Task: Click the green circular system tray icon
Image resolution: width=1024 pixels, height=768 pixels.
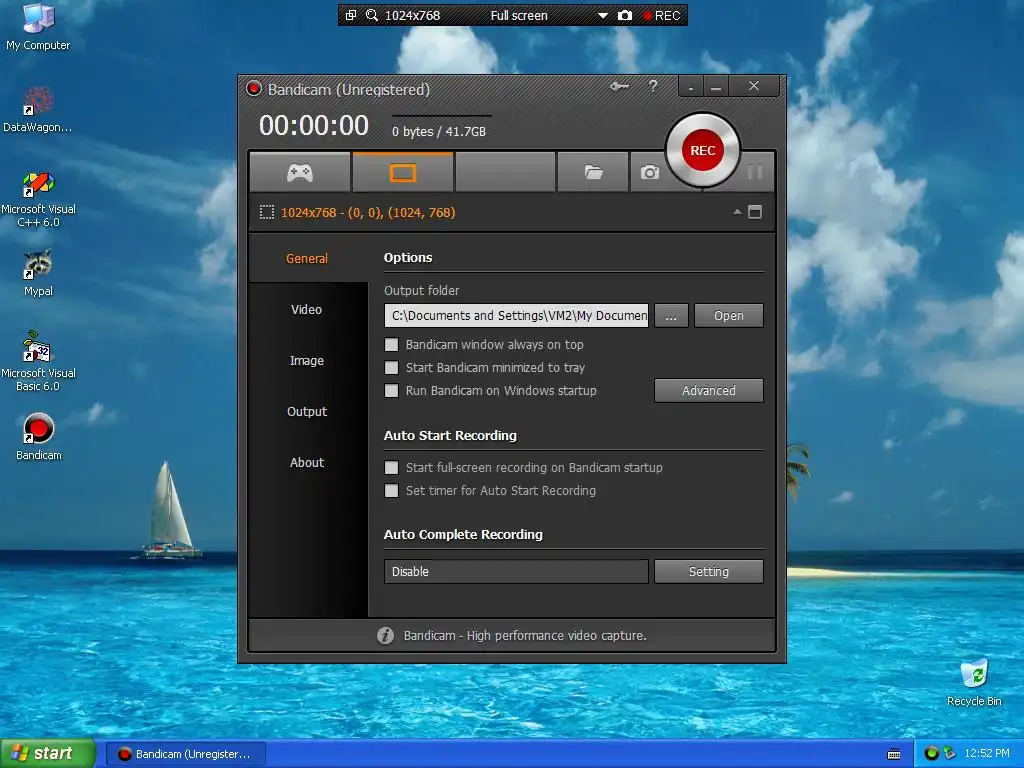Action: pyautogui.click(x=931, y=754)
